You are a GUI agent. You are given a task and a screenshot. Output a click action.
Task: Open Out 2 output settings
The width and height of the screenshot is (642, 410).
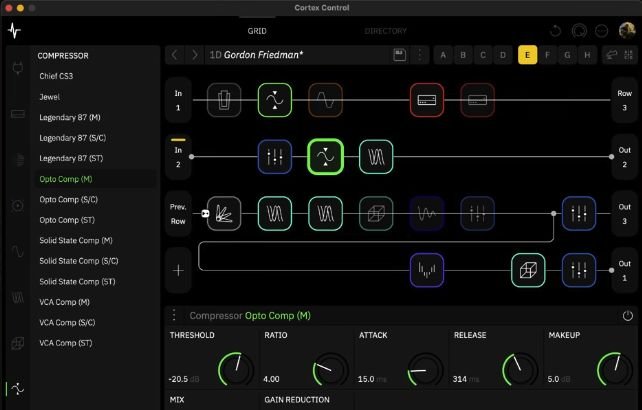(x=624, y=157)
